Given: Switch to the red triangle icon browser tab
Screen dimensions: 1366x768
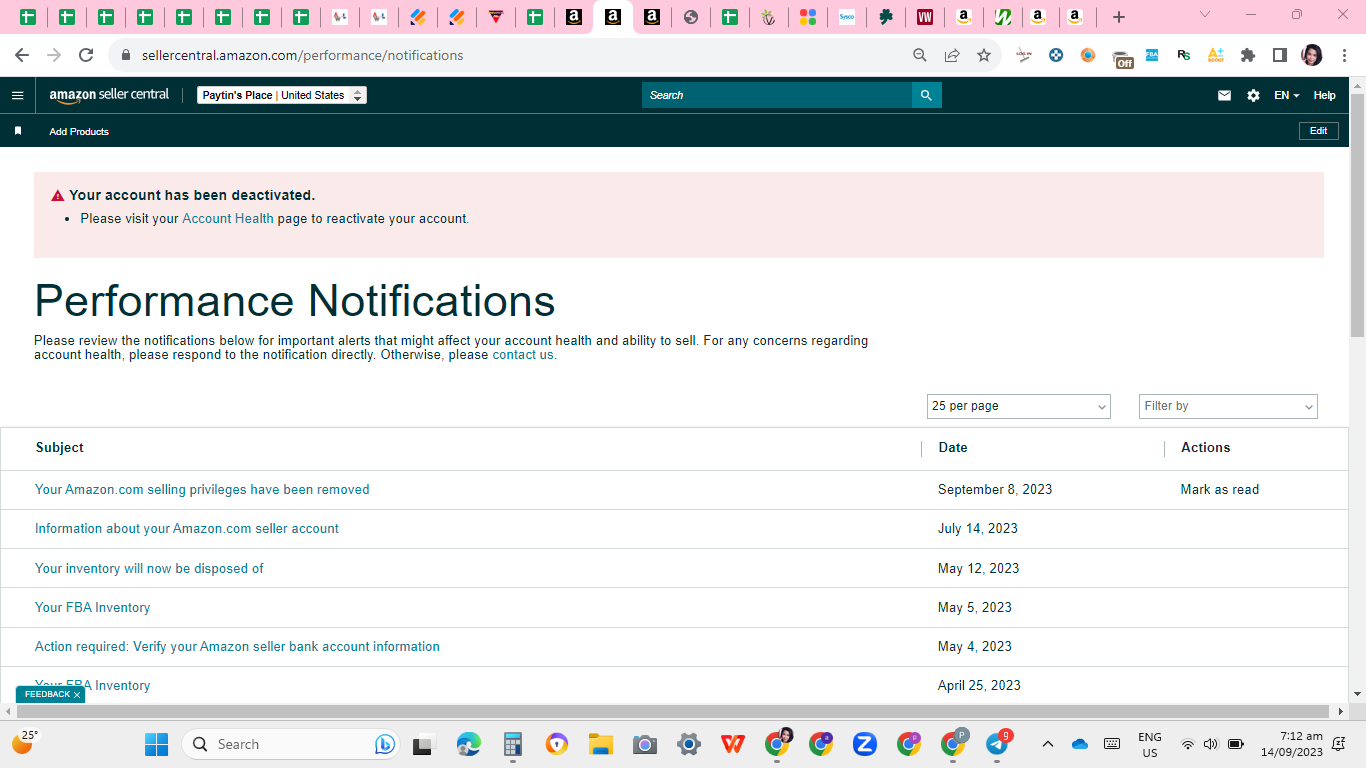Looking at the screenshot, I should tap(495, 17).
